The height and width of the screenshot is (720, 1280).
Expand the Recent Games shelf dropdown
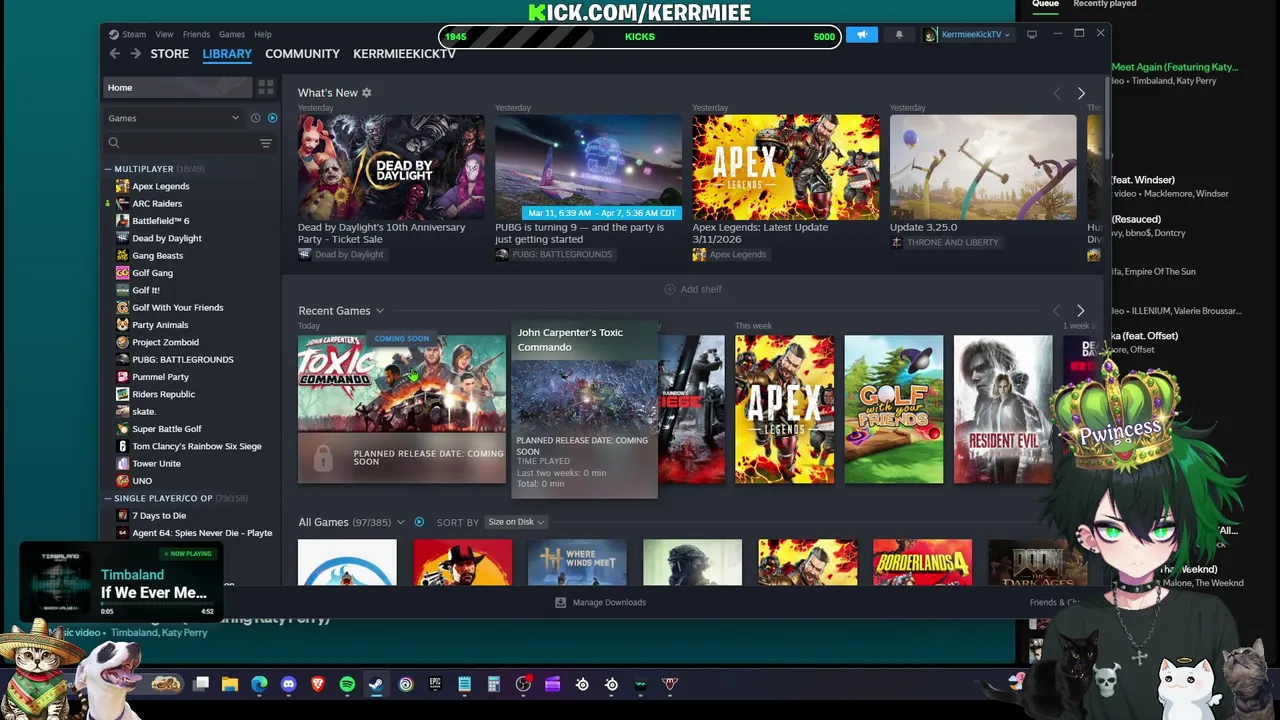point(380,311)
